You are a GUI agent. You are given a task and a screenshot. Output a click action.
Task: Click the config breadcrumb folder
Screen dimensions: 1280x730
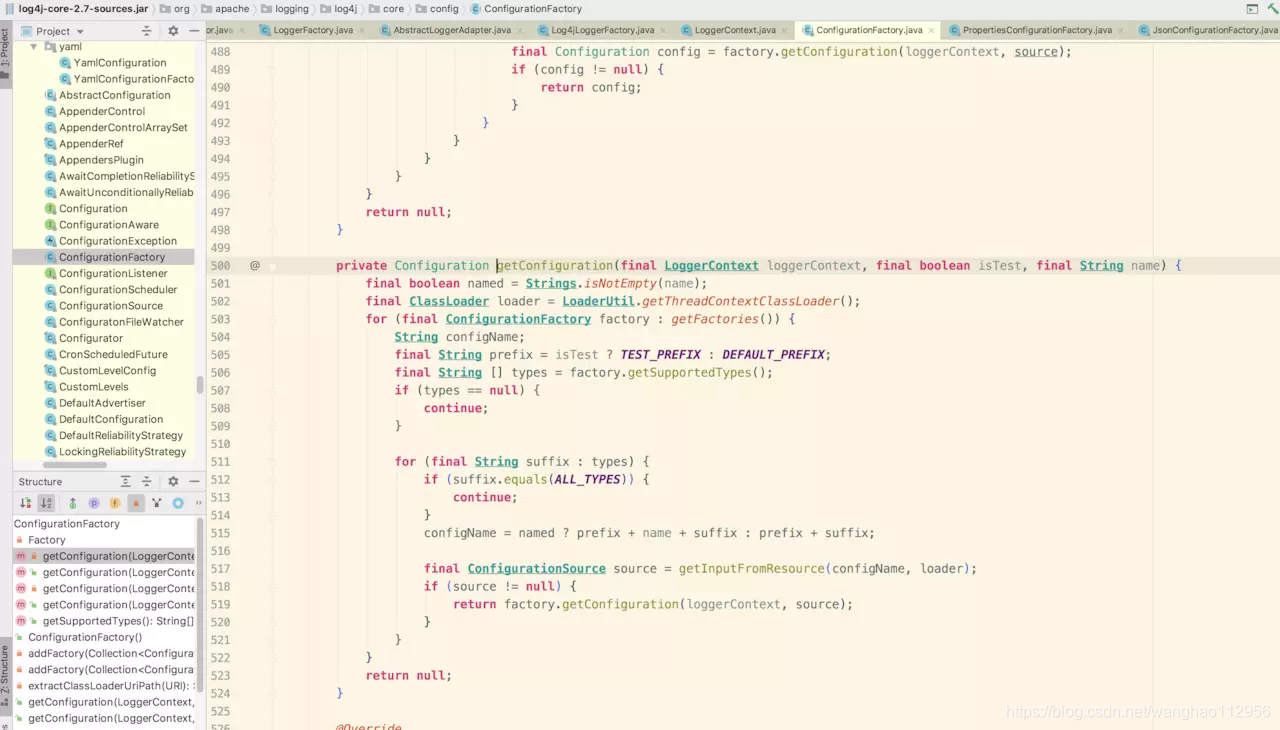click(436, 8)
